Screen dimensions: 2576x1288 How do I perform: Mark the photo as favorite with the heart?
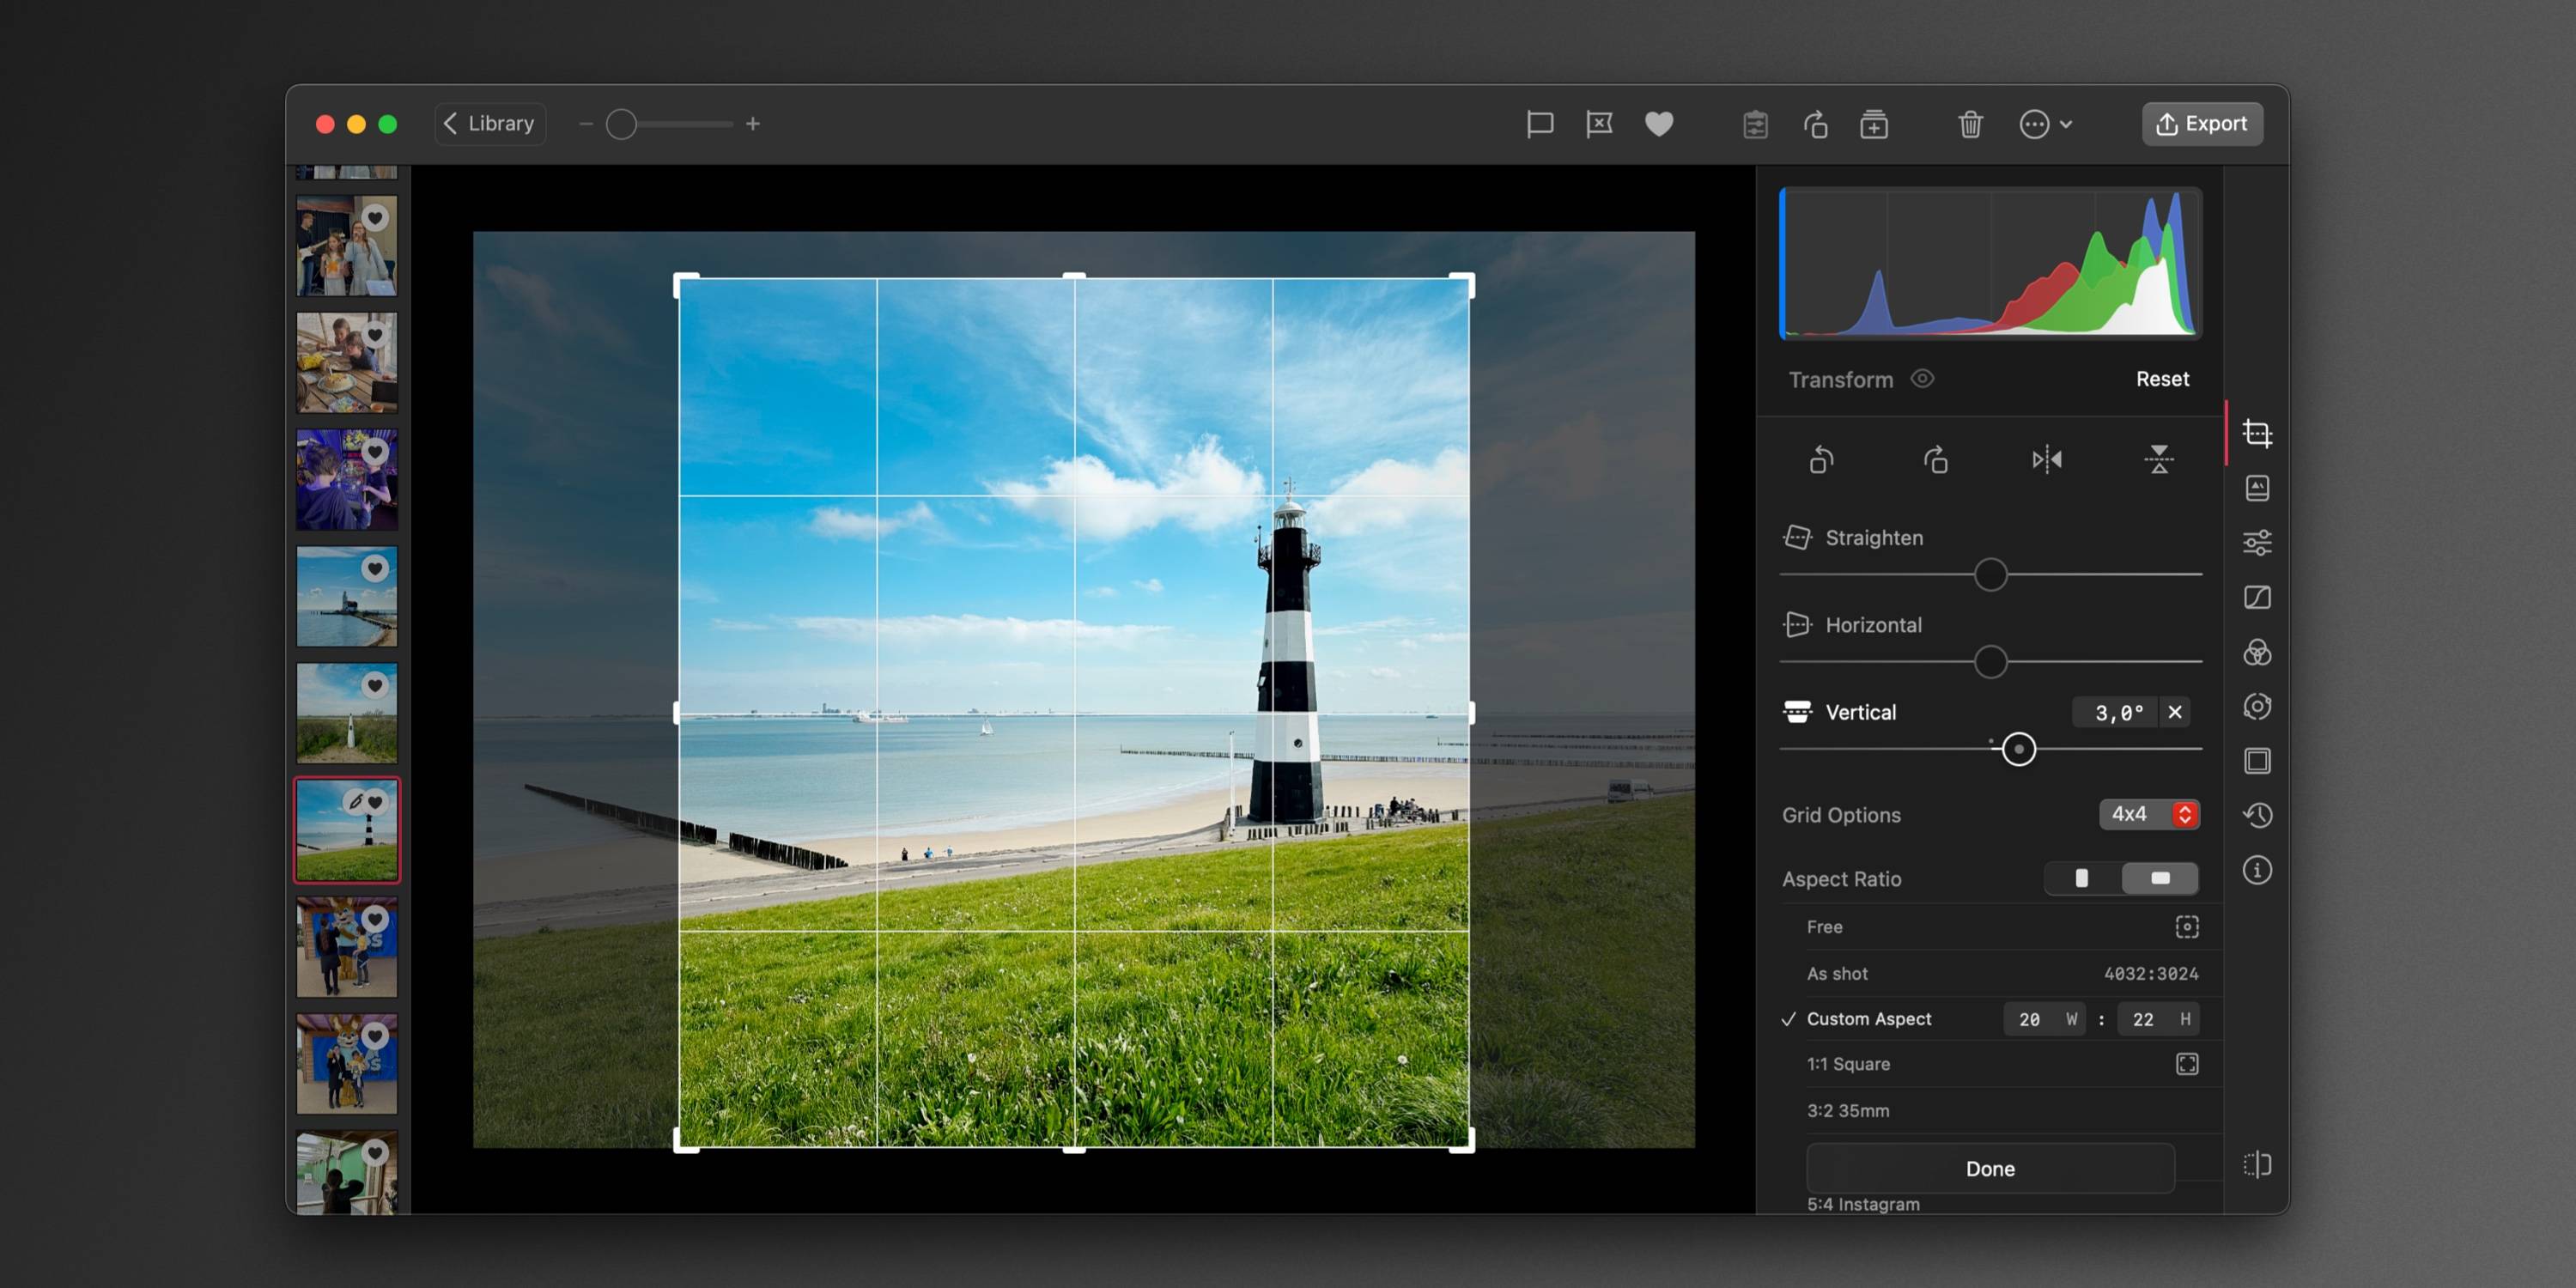coord(1659,123)
